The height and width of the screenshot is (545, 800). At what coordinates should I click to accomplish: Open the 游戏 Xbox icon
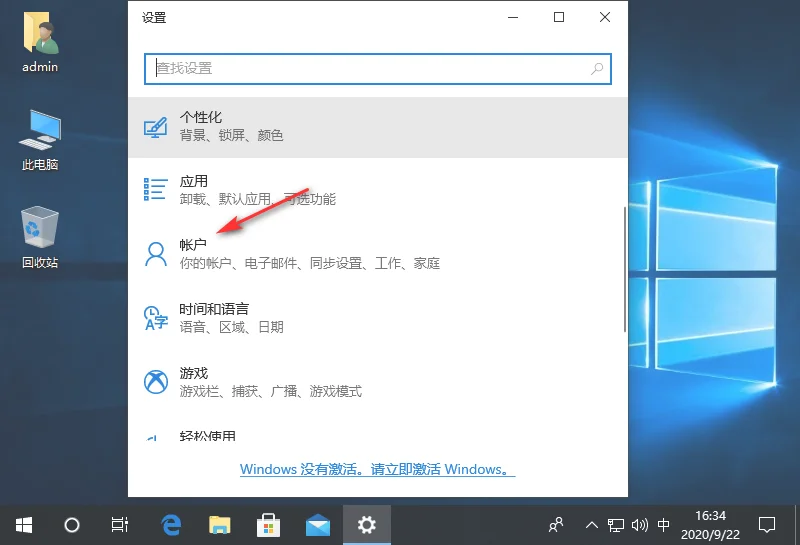(x=156, y=382)
